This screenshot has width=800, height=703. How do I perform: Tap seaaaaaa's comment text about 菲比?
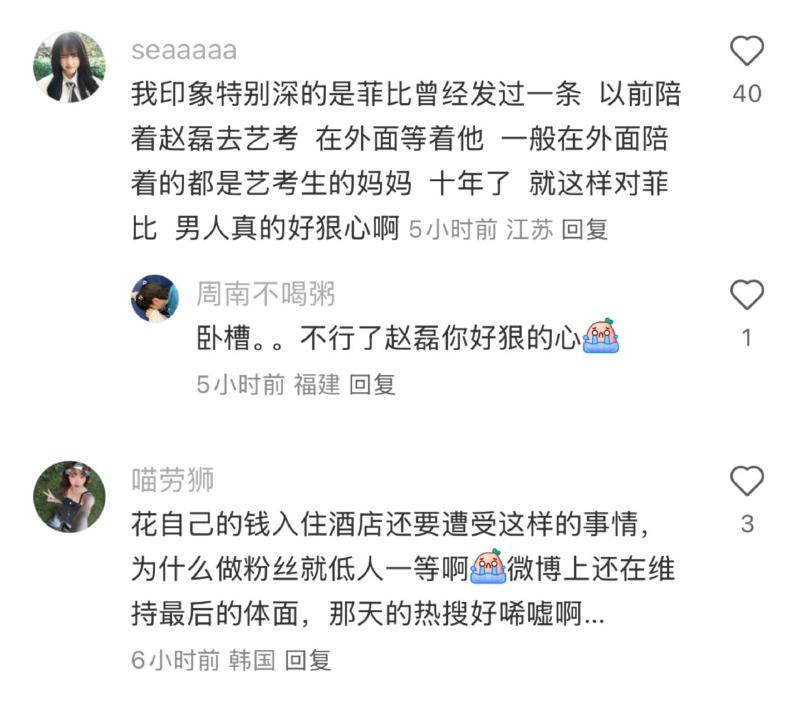pyautogui.click(x=406, y=161)
